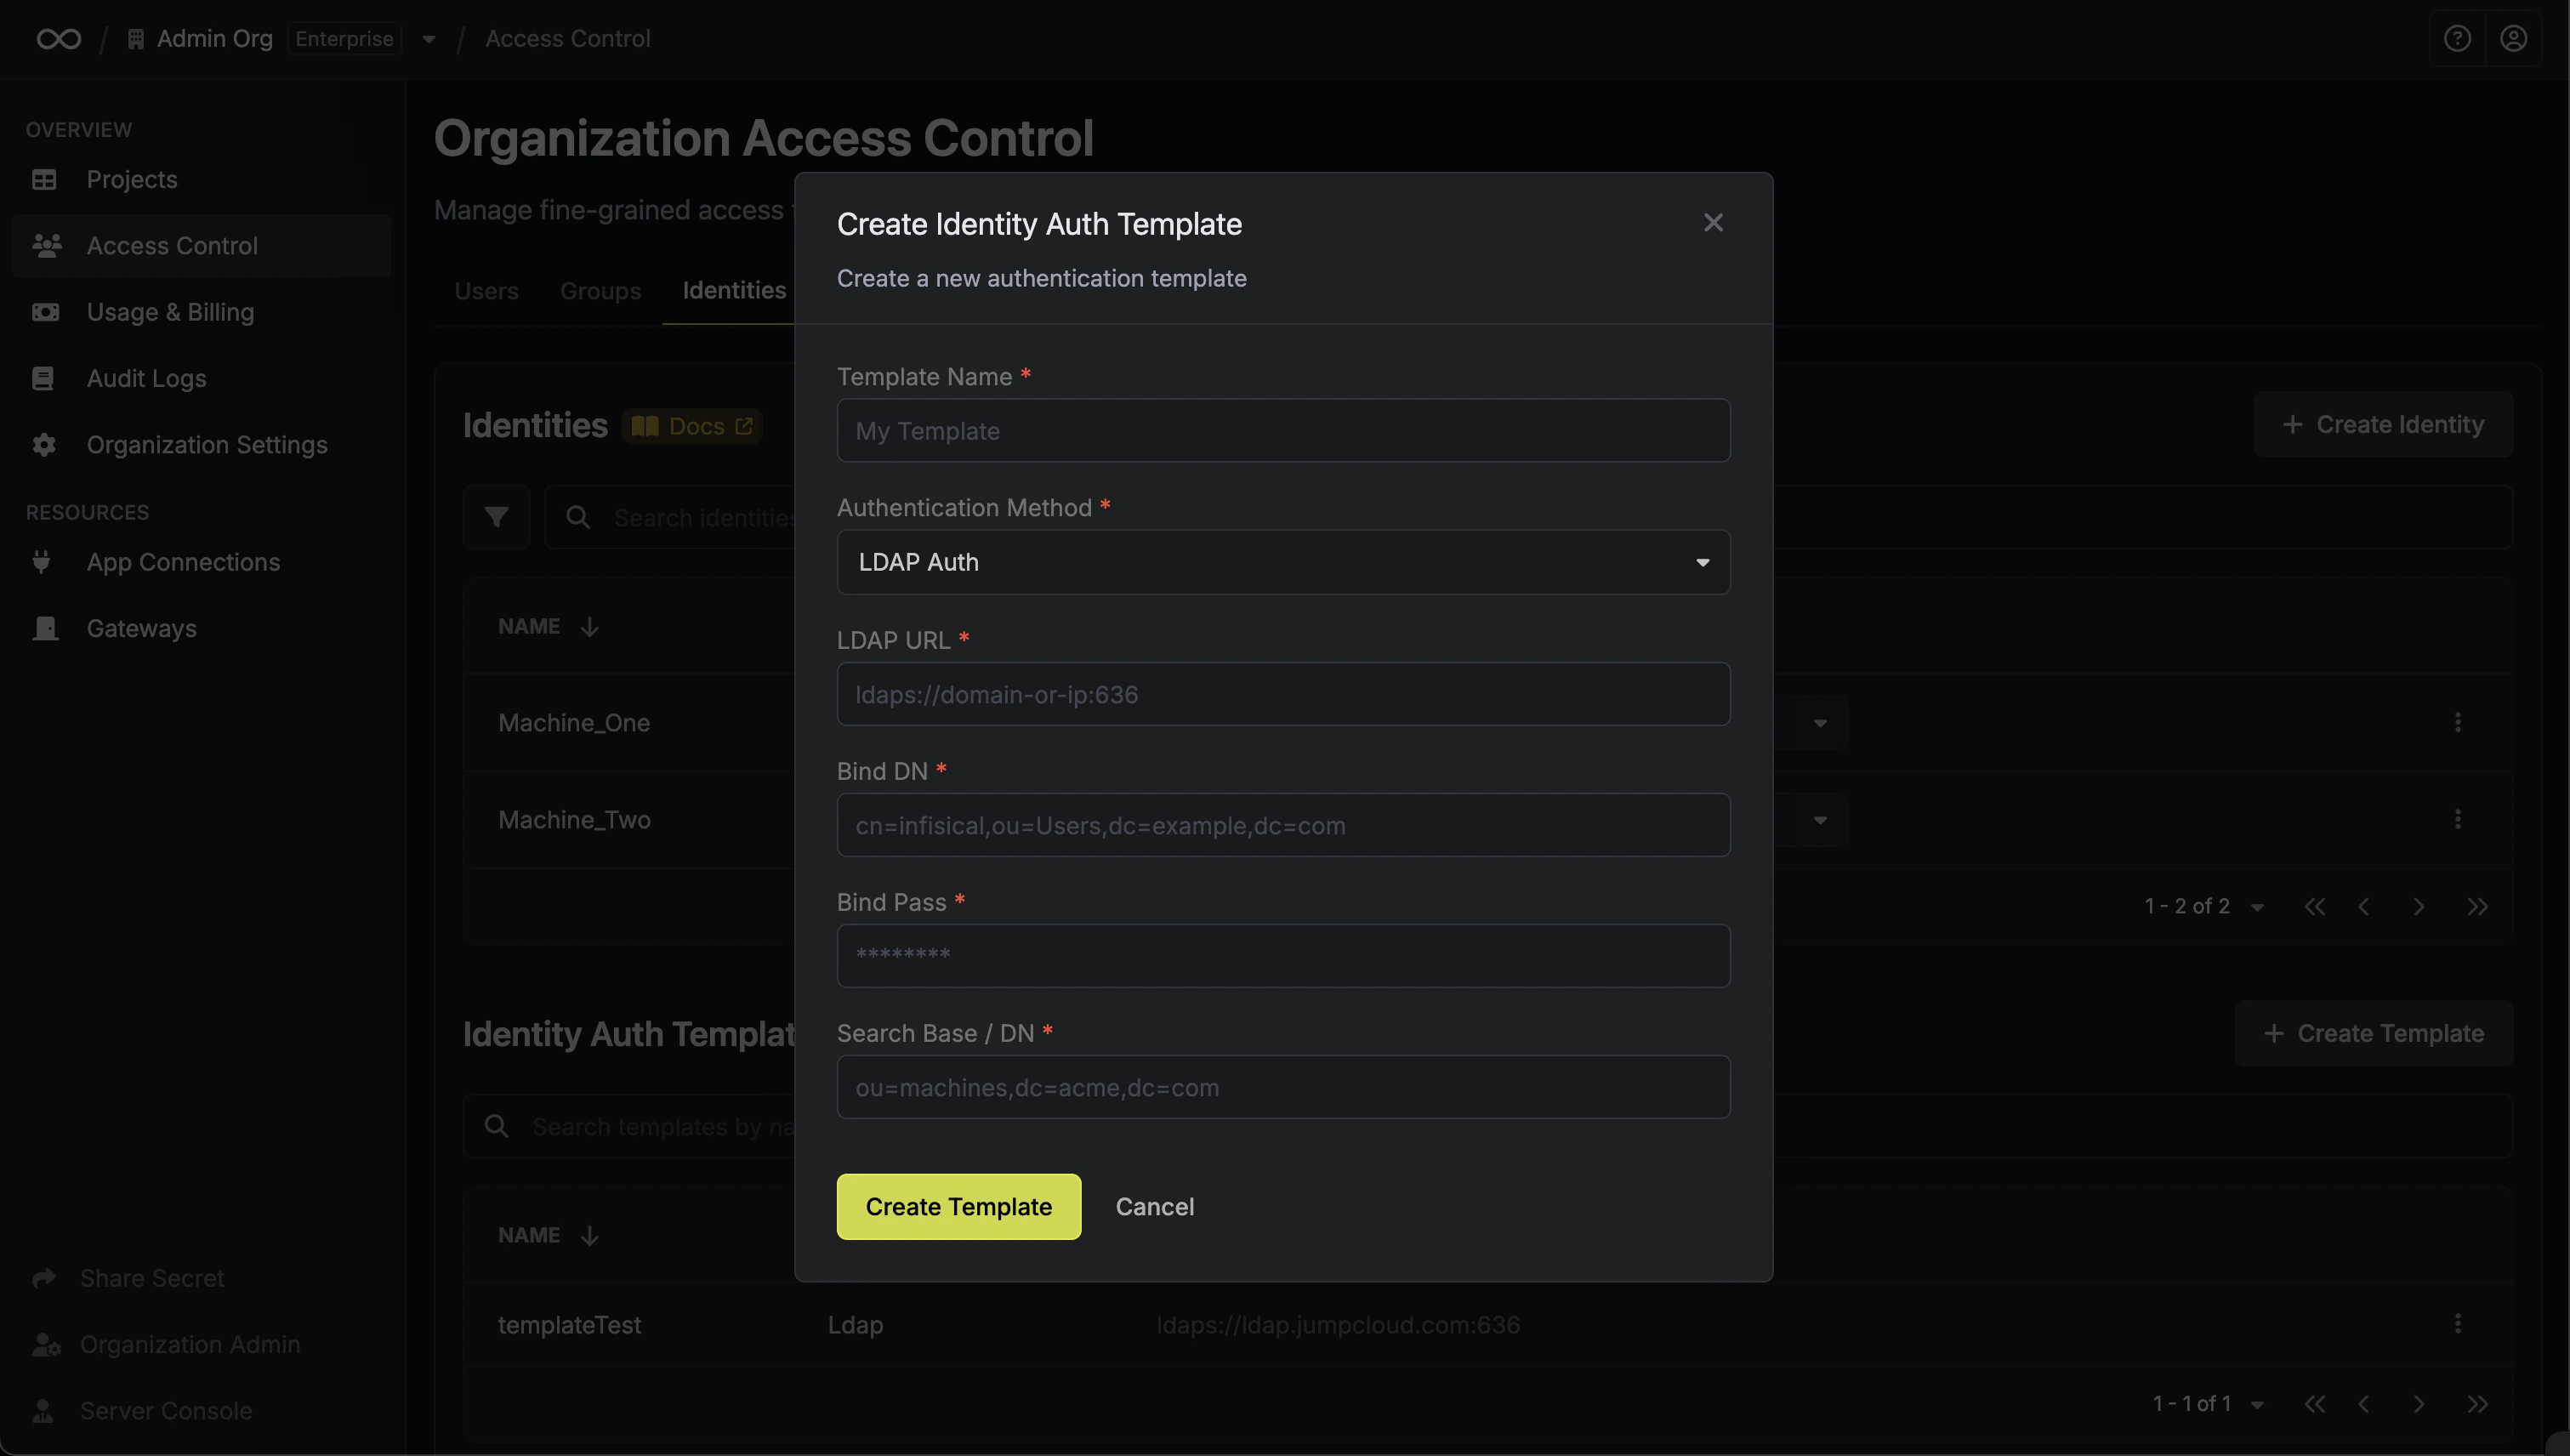Open the Authentication Method LDAP Auth dropdown
The width and height of the screenshot is (2570, 1456).
click(1283, 562)
